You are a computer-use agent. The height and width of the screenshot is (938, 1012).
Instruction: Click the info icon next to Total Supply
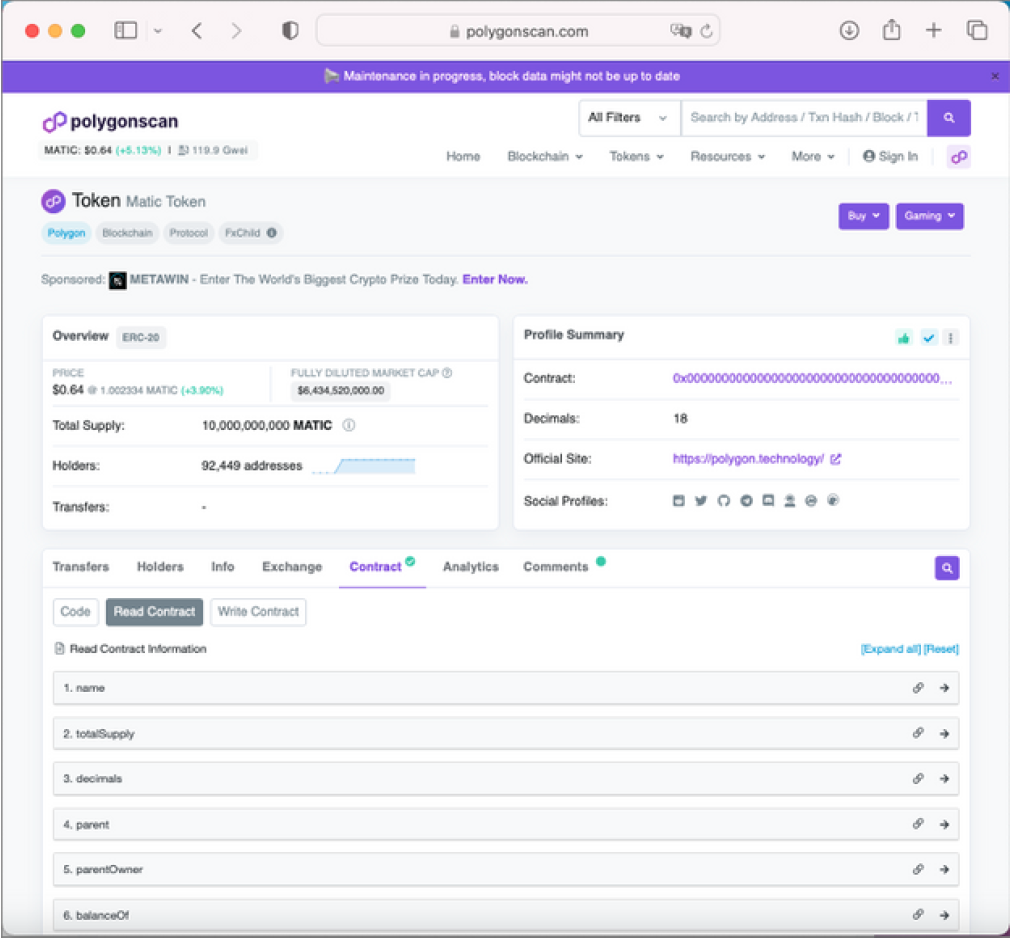[349, 425]
